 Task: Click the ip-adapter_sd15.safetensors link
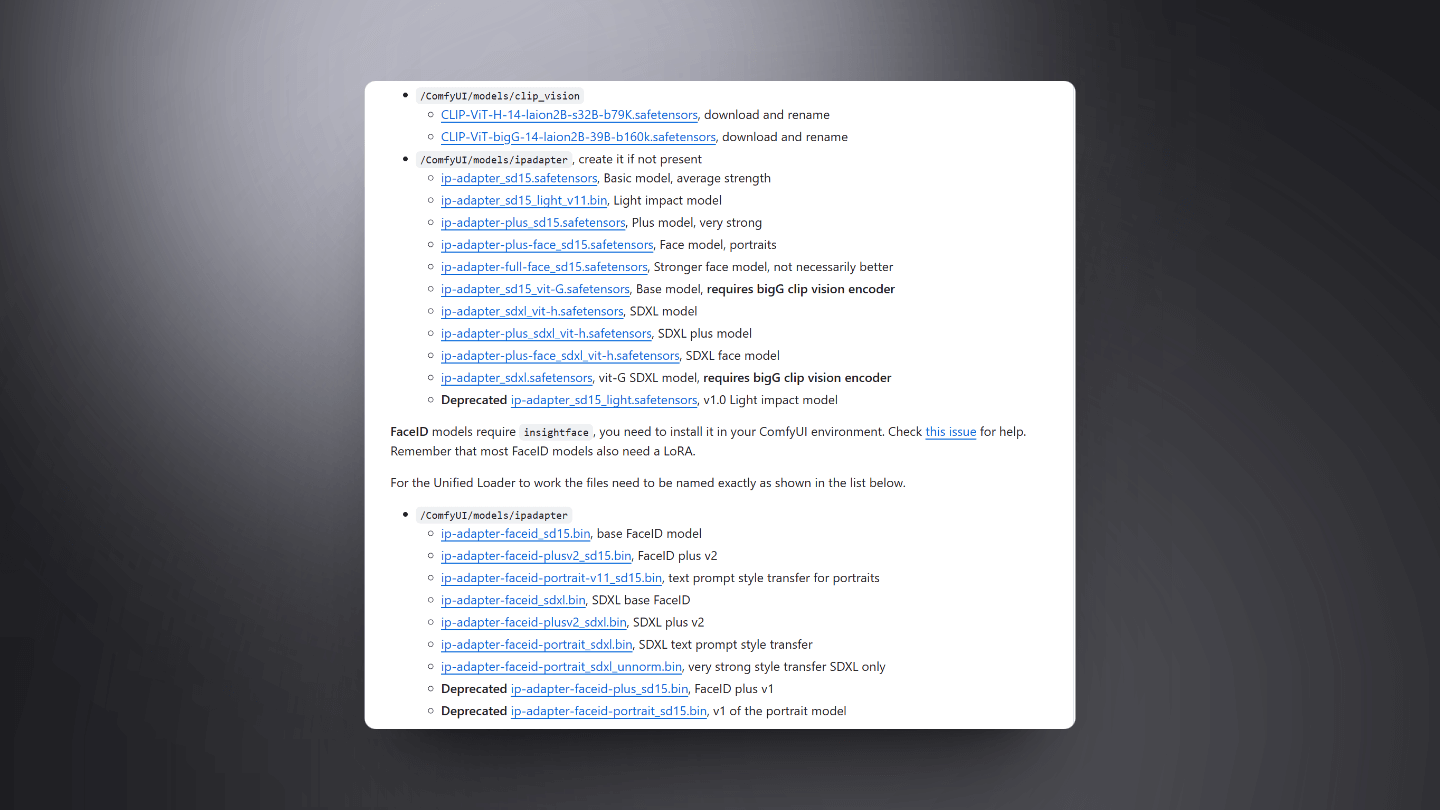519,178
